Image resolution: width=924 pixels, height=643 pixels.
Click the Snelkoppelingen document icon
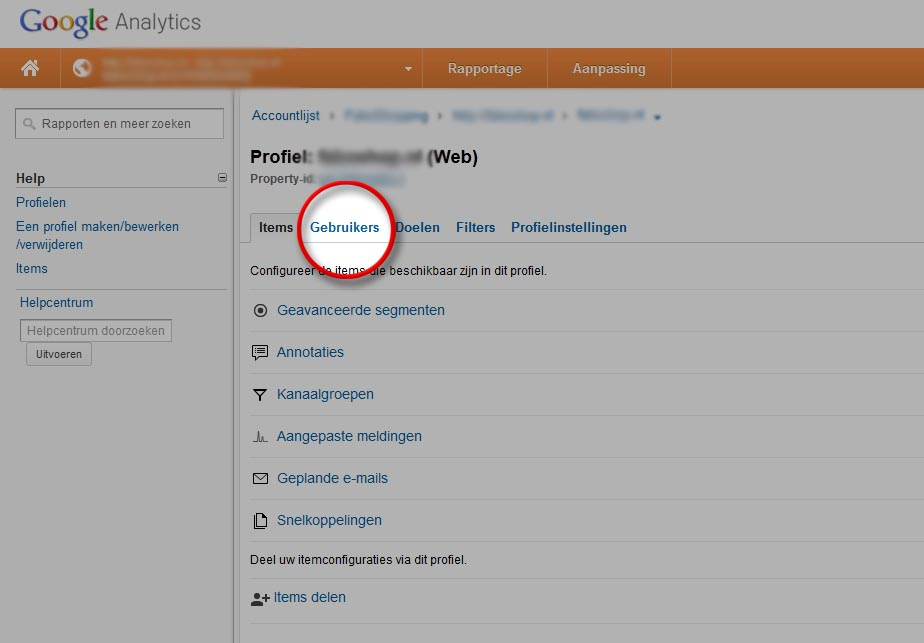click(260, 521)
